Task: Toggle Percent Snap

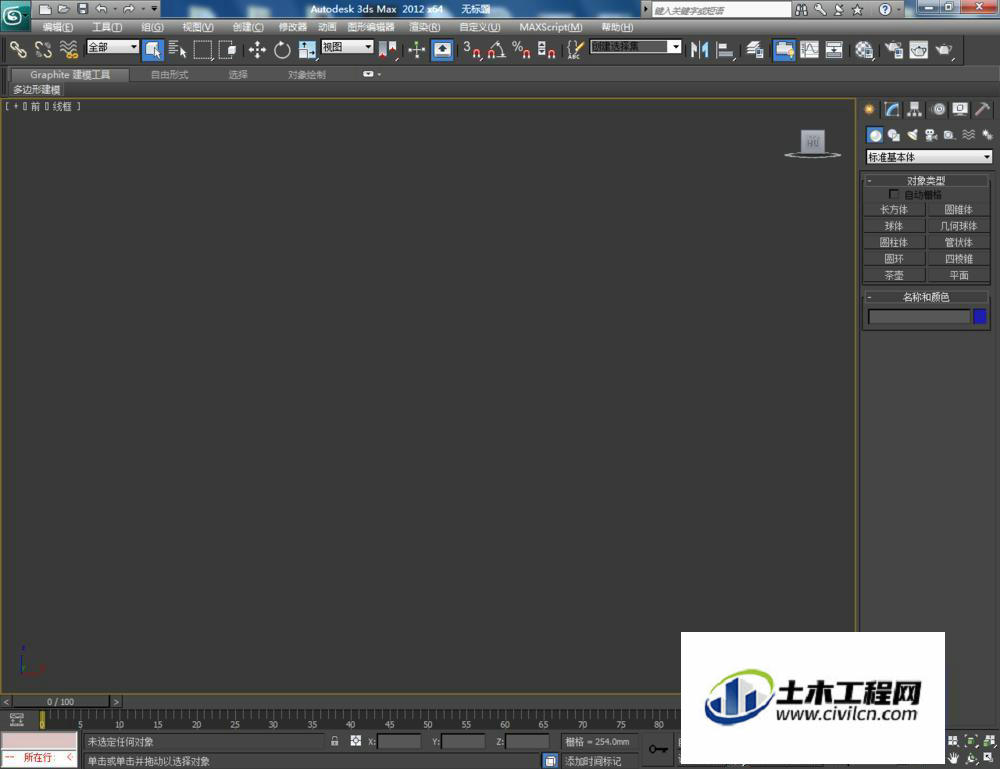Action: [522, 49]
